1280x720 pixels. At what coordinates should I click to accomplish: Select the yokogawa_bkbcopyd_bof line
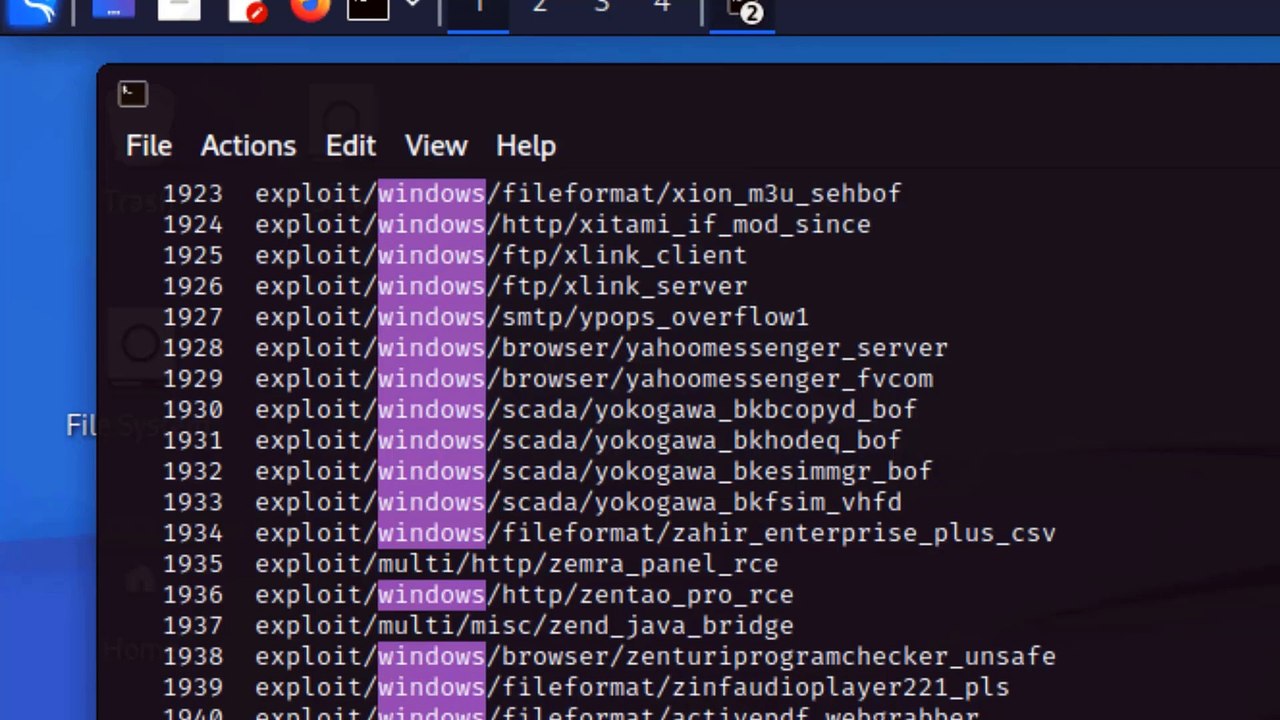pos(540,410)
